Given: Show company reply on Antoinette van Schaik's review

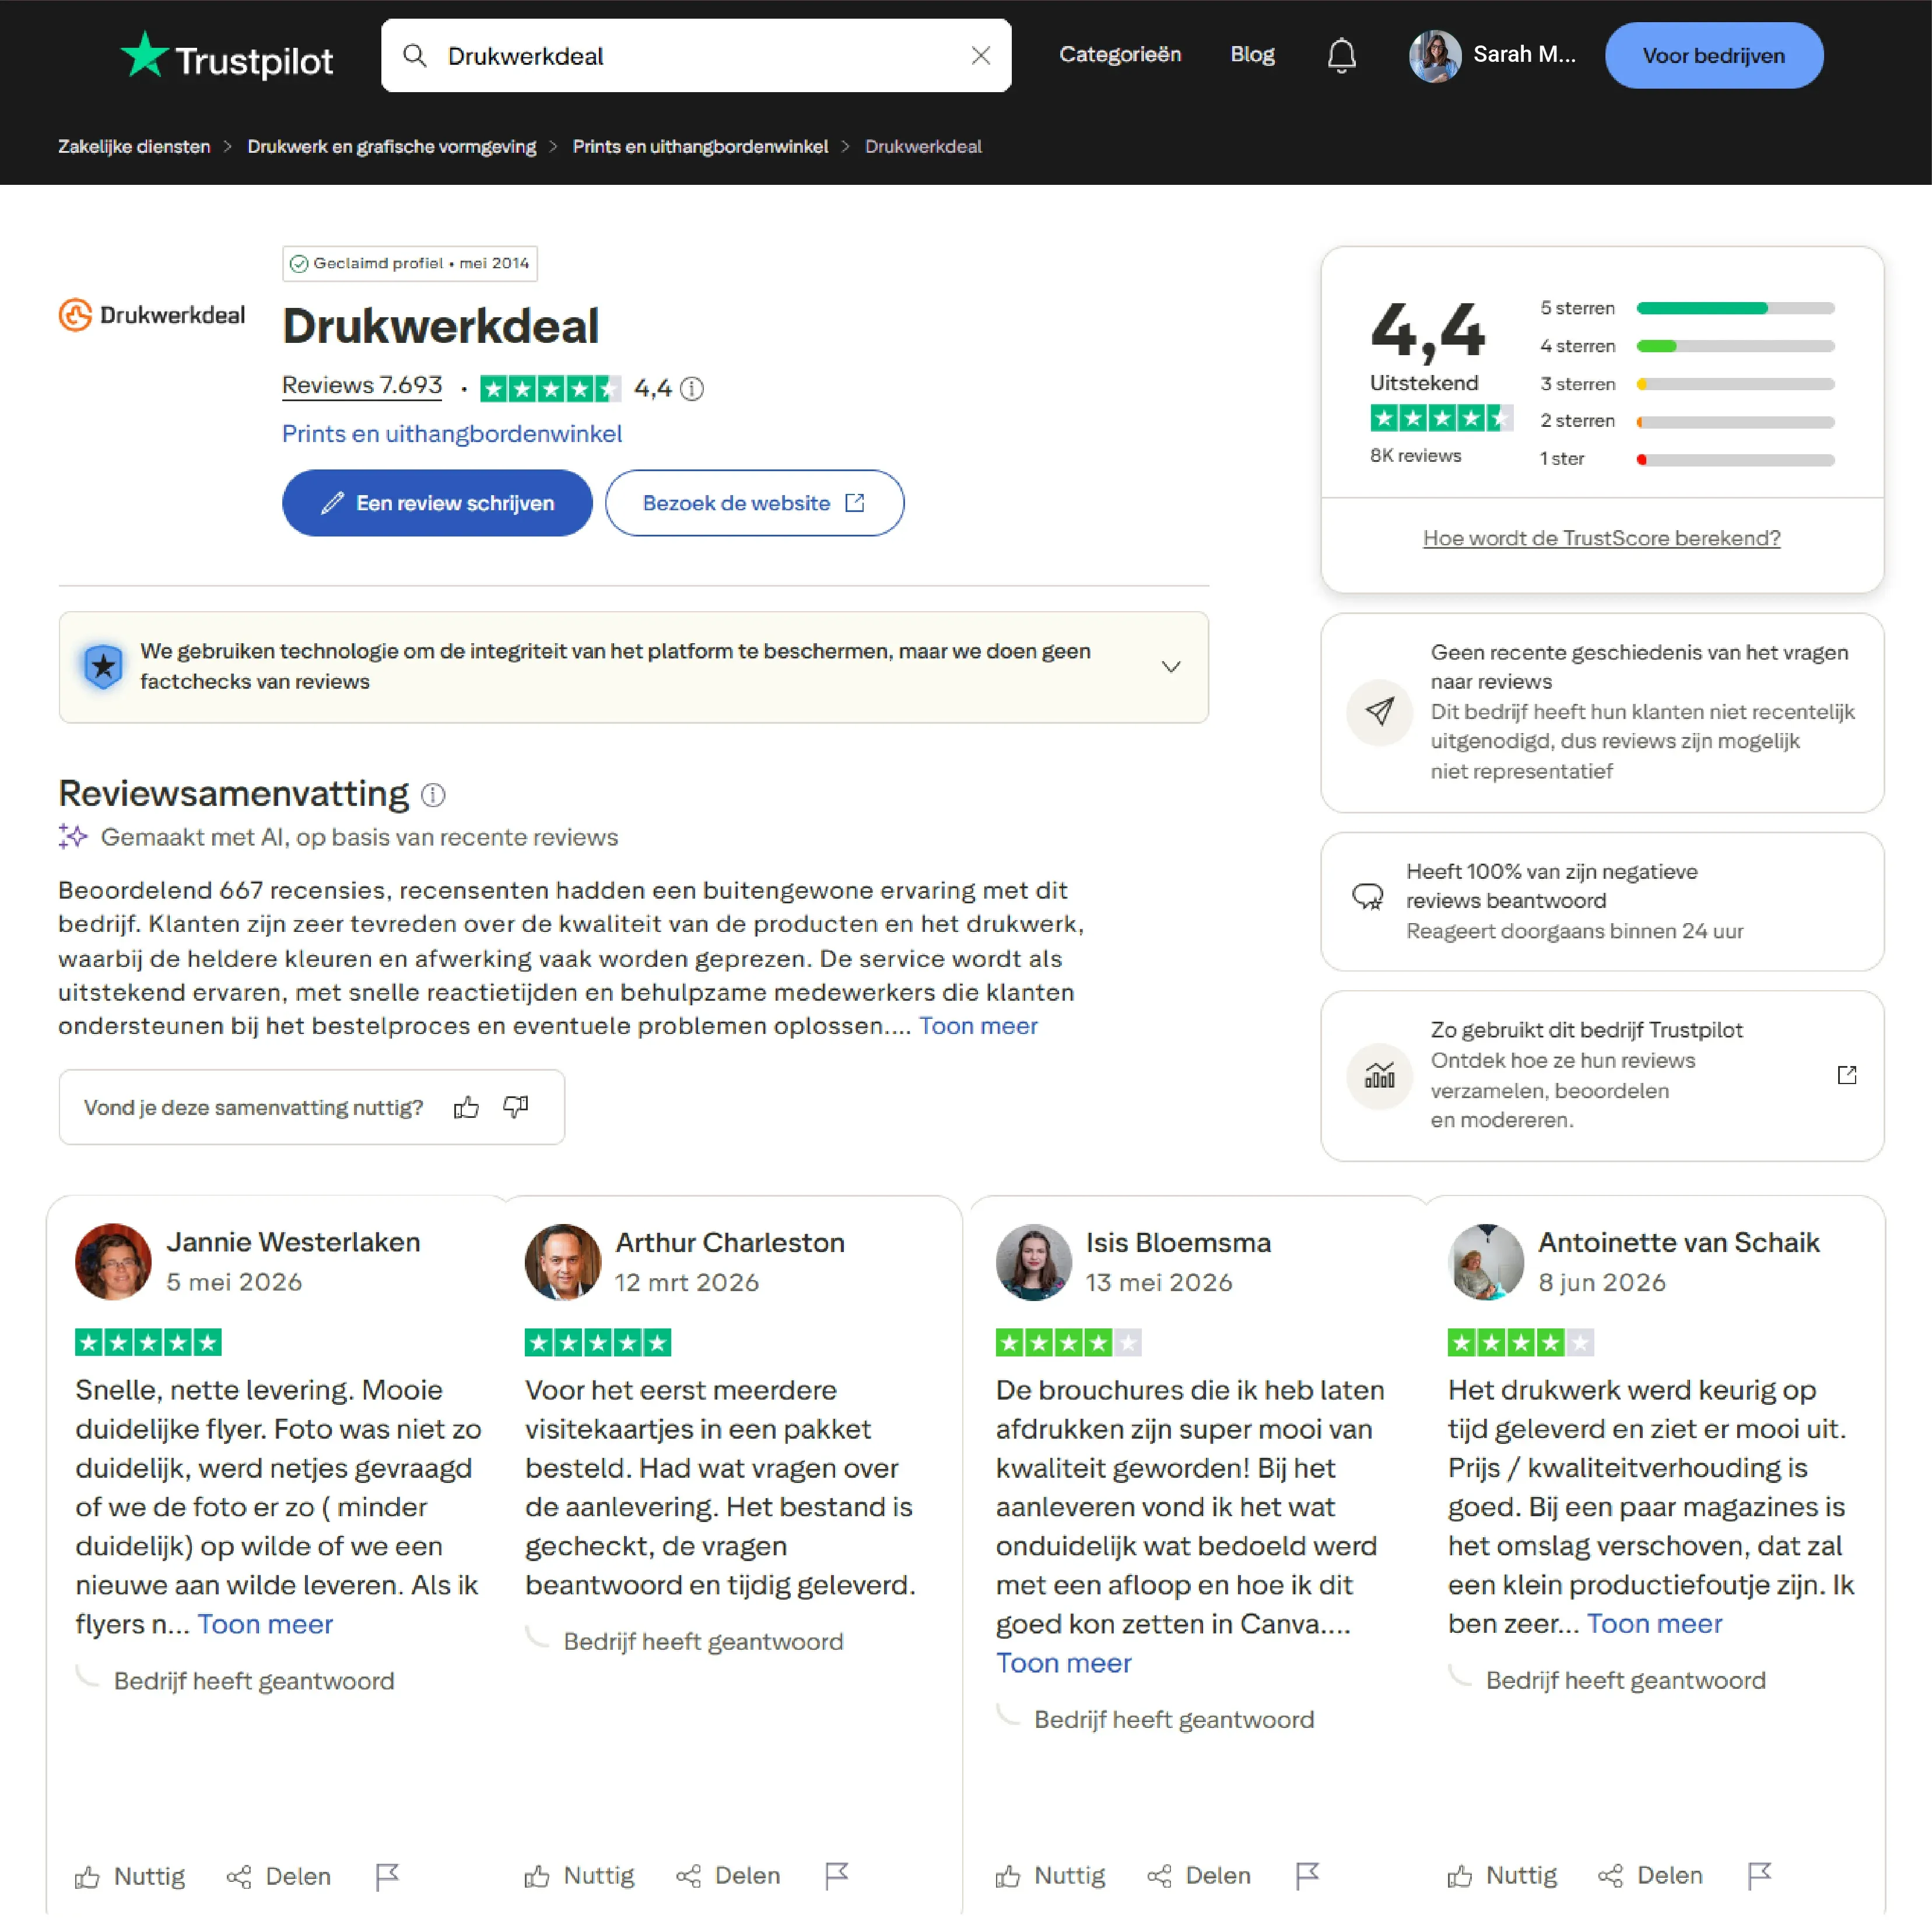Looking at the screenshot, I should (1626, 1681).
